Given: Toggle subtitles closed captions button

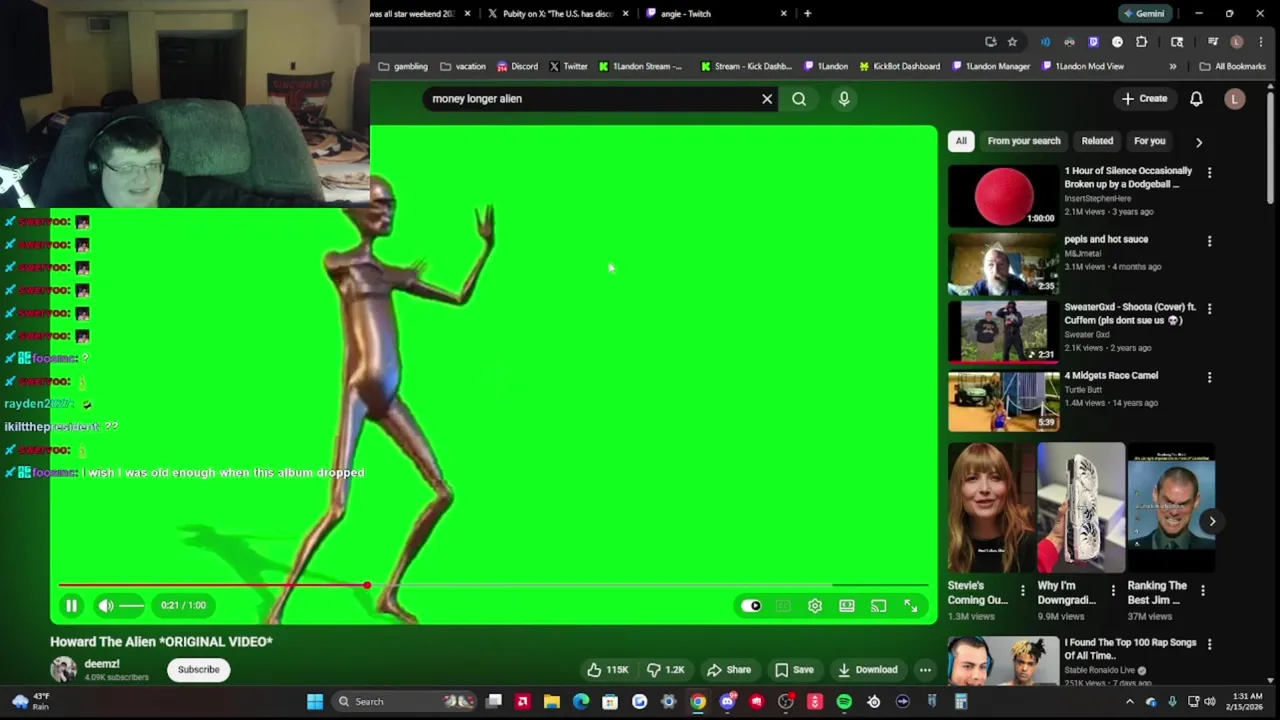Looking at the screenshot, I should coord(783,605).
